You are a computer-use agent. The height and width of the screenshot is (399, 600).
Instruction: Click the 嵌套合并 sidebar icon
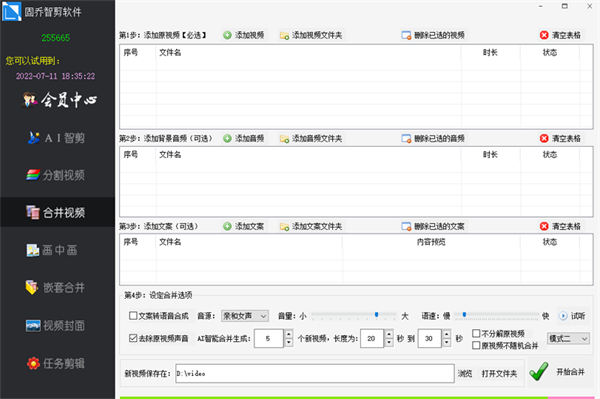point(32,287)
